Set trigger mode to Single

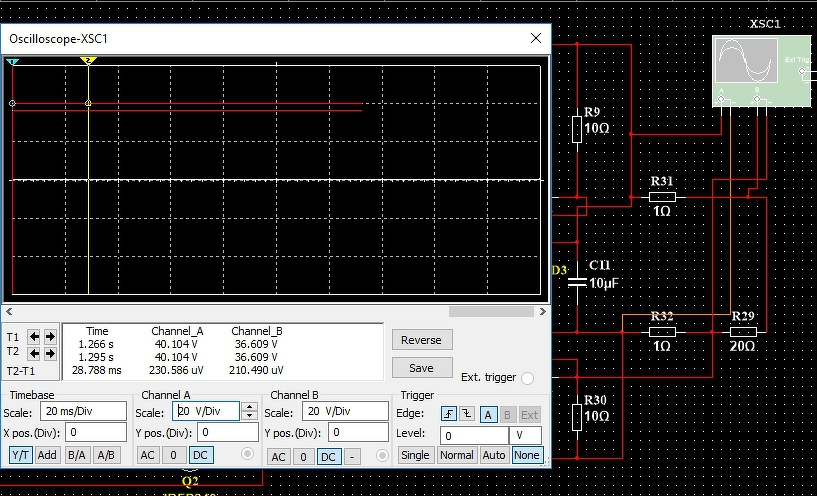(x=415, y=455)
